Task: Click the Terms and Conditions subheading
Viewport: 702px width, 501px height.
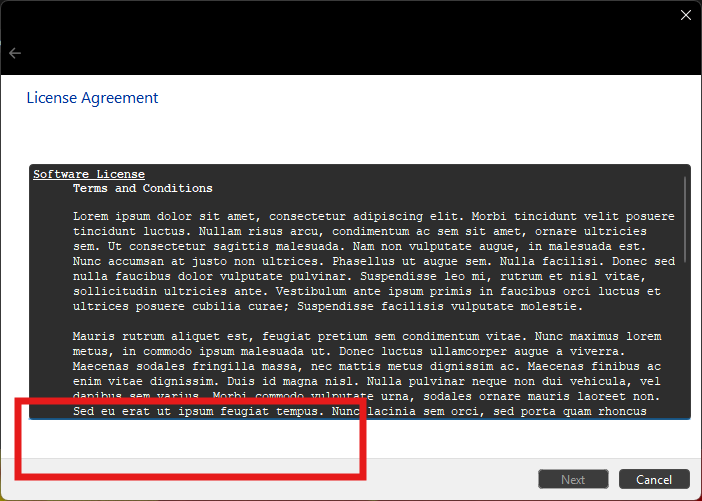Action: tap(142, 188)
